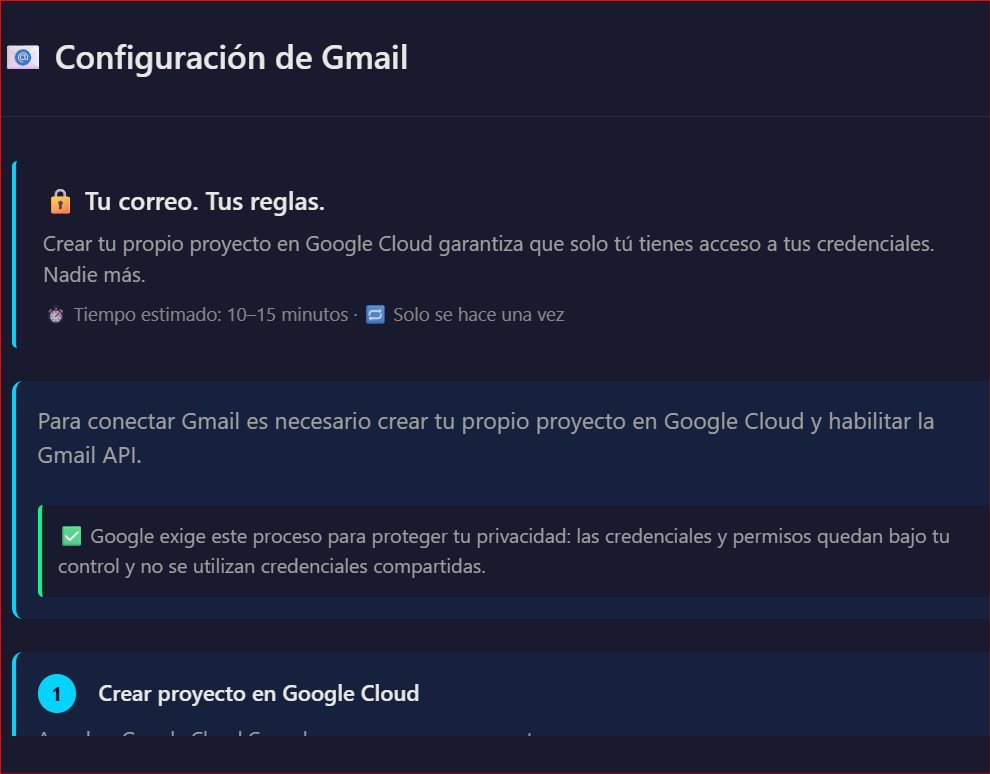Open the Crear proyecto en Google Cloud step
The height and width of the screenshot is (774, 990).
click(259, 693)
